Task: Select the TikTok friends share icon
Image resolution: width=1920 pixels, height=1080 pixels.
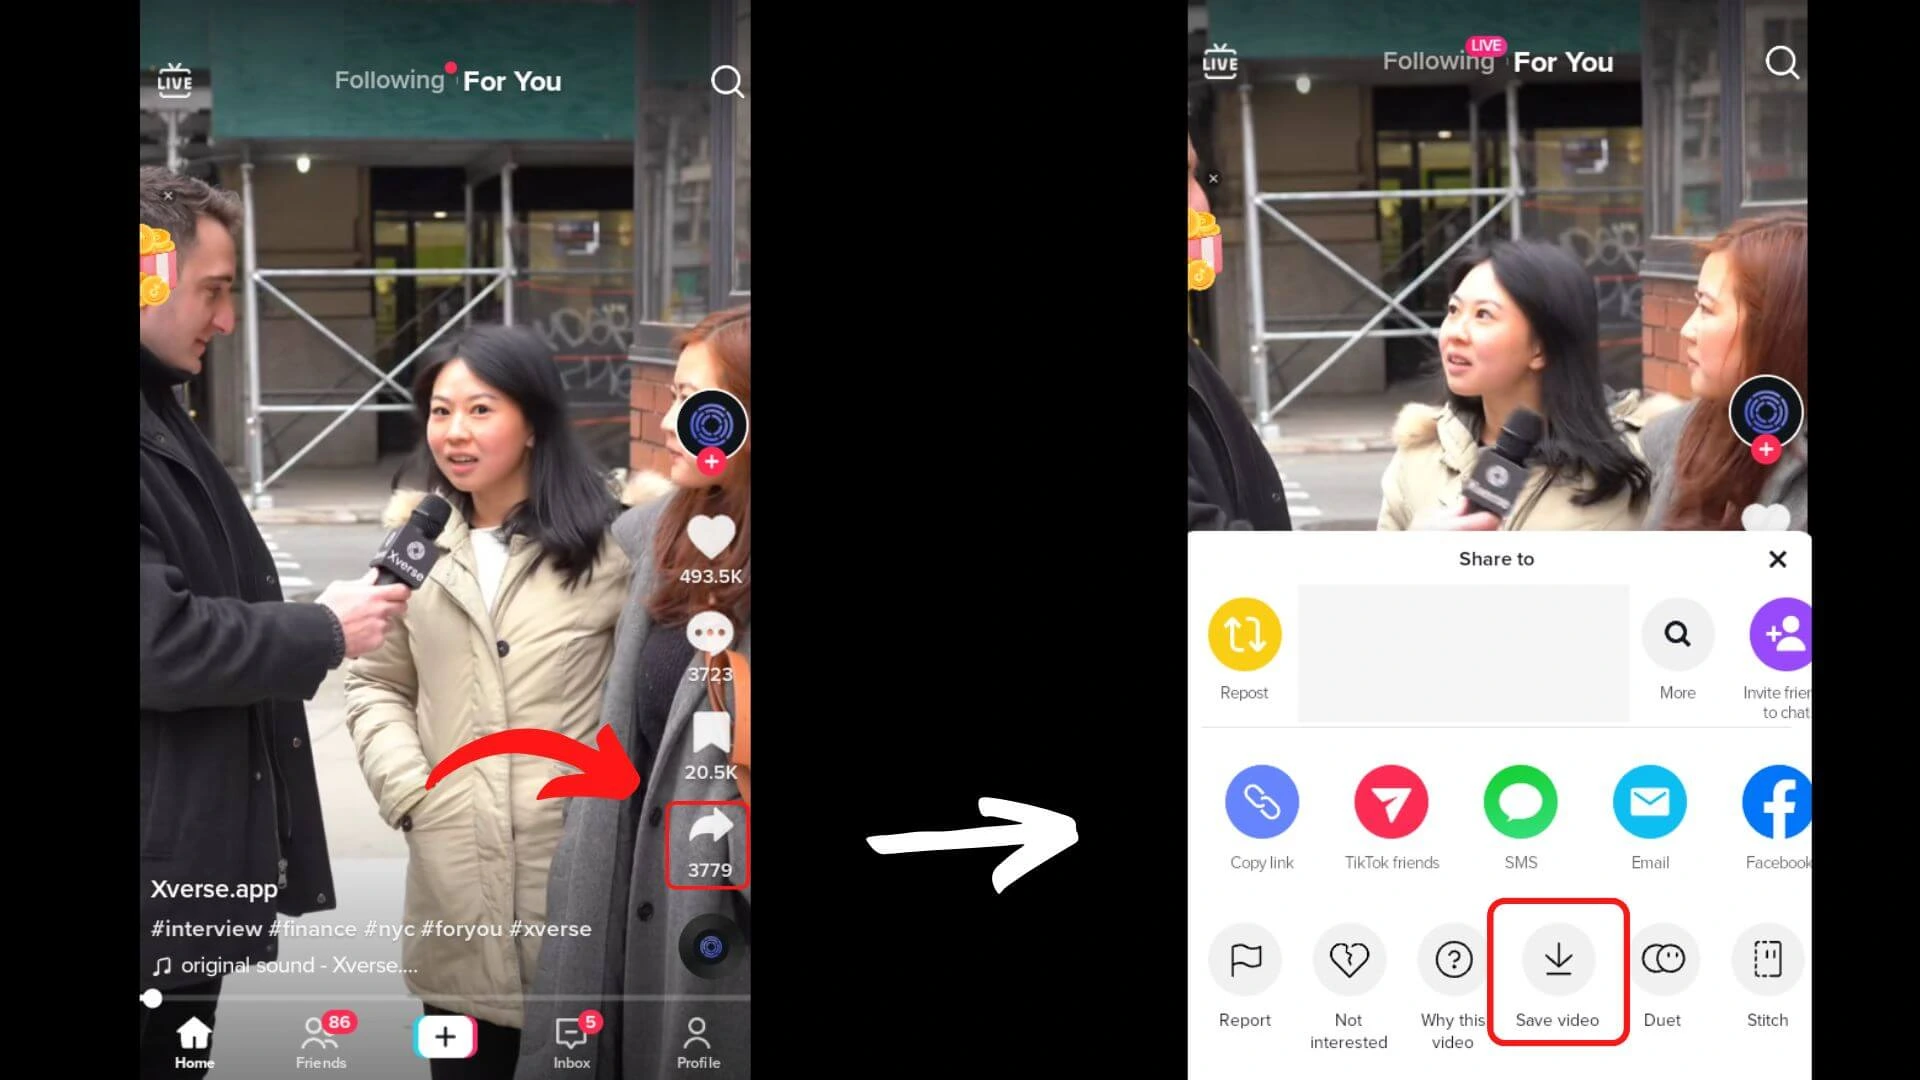Action: tap(1391, 800)
